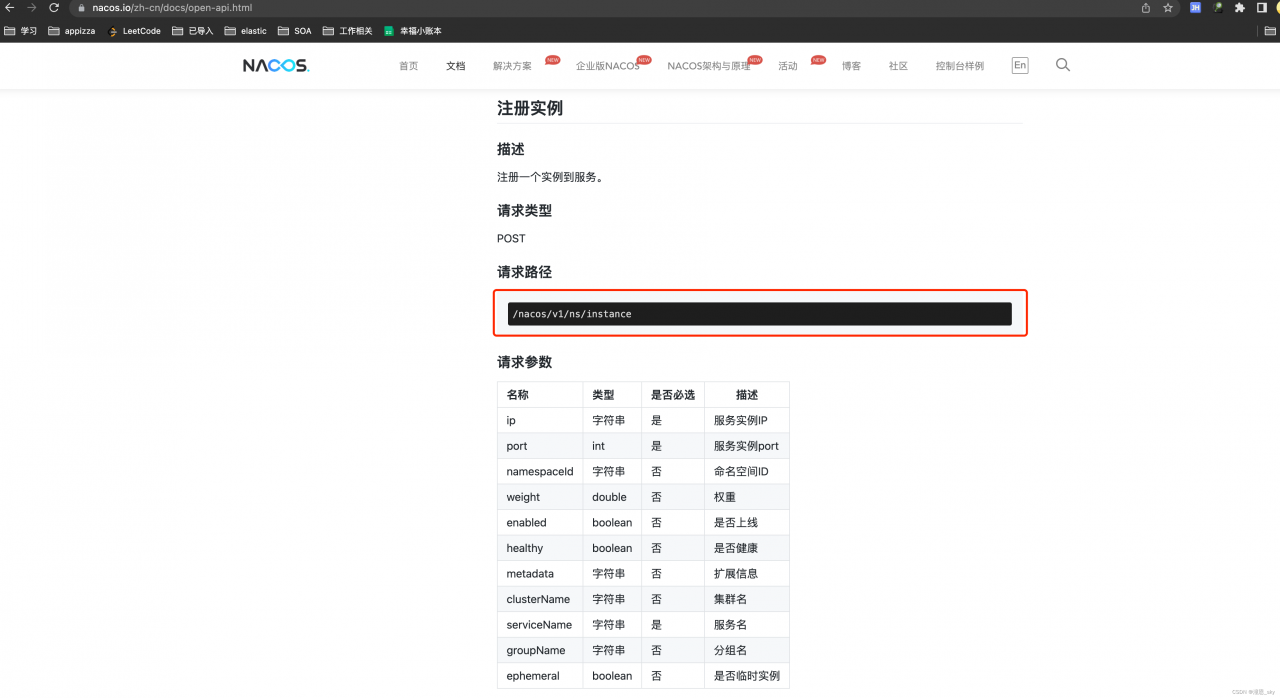
Task: Click the ephemeral parameter cell
Action: pyautogui.click(x=540, y=676)
